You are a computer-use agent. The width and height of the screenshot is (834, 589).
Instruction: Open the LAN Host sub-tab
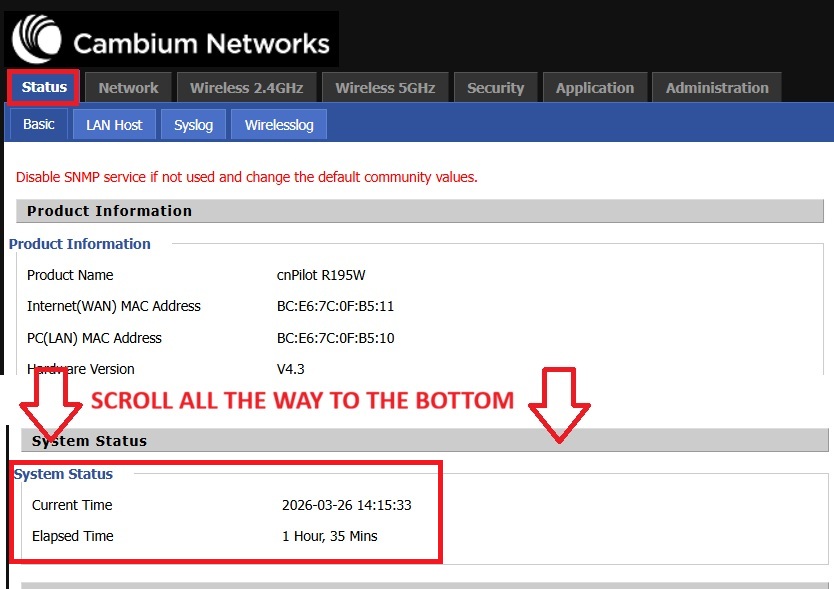[x=114, y=125]
